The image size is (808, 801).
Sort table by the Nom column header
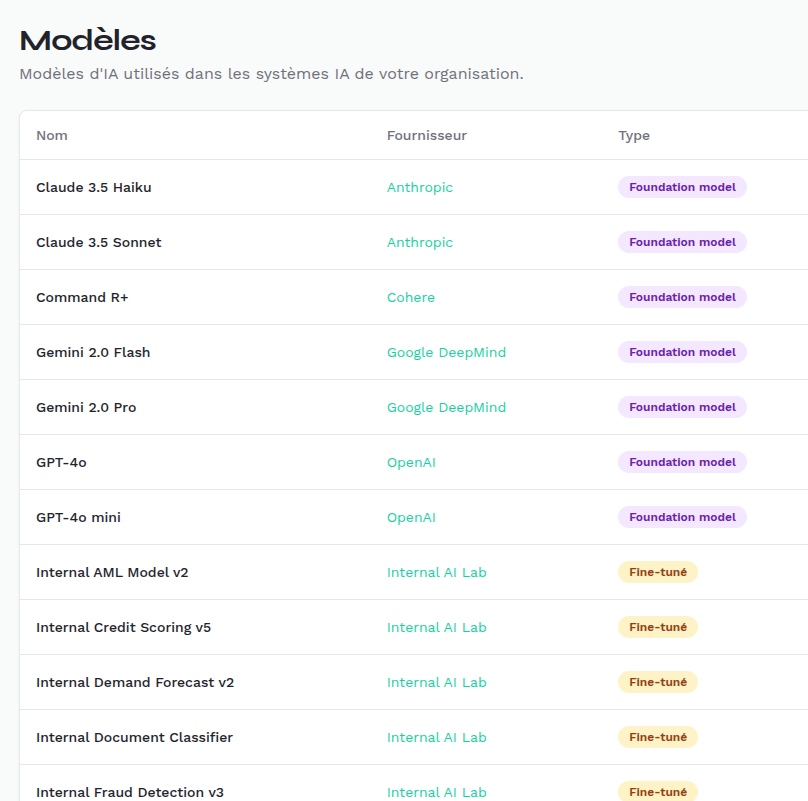pos(52,135)
